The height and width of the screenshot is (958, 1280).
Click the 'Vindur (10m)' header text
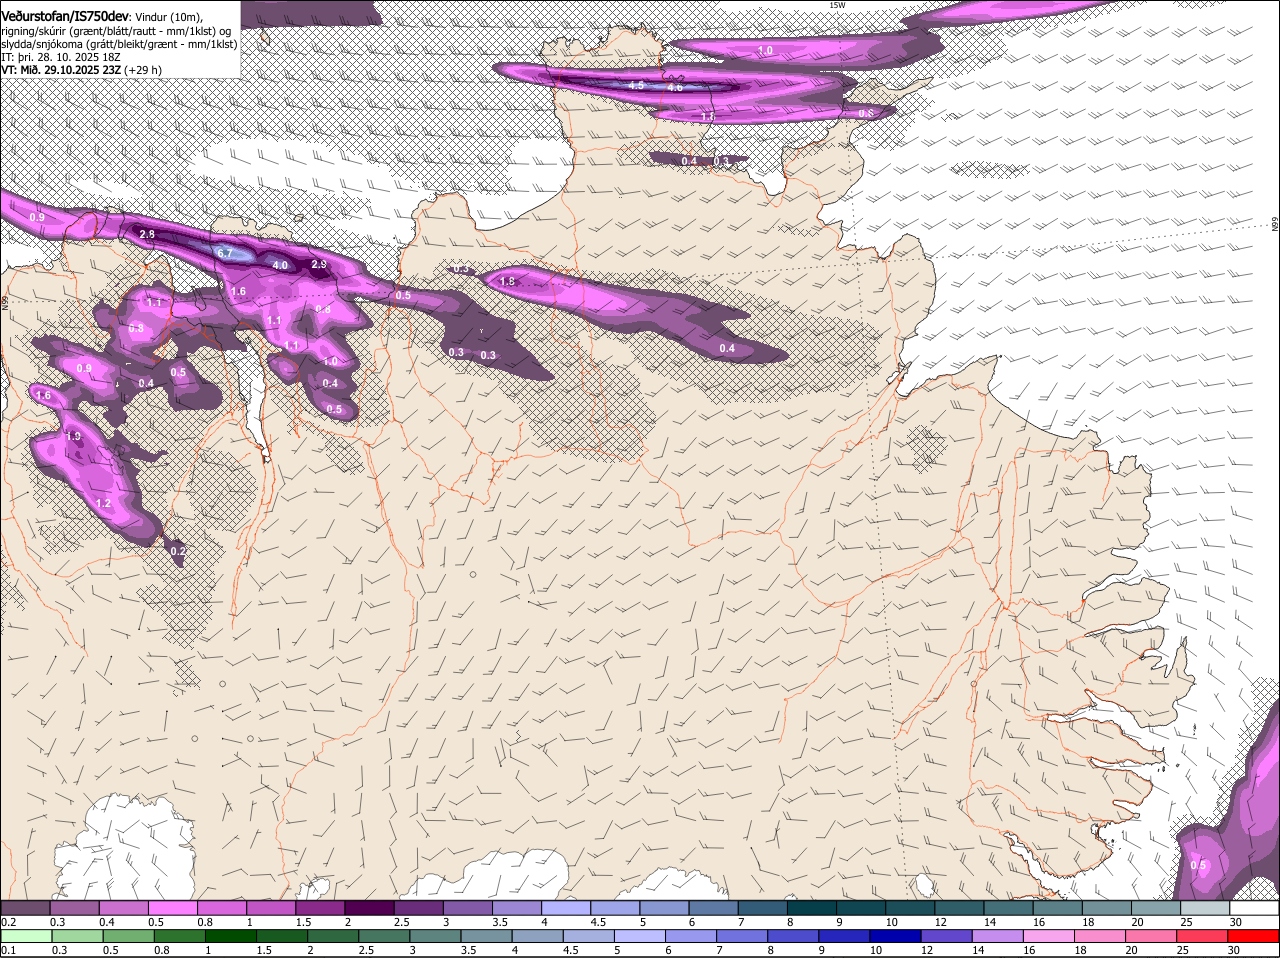click(x=169, y=17)
